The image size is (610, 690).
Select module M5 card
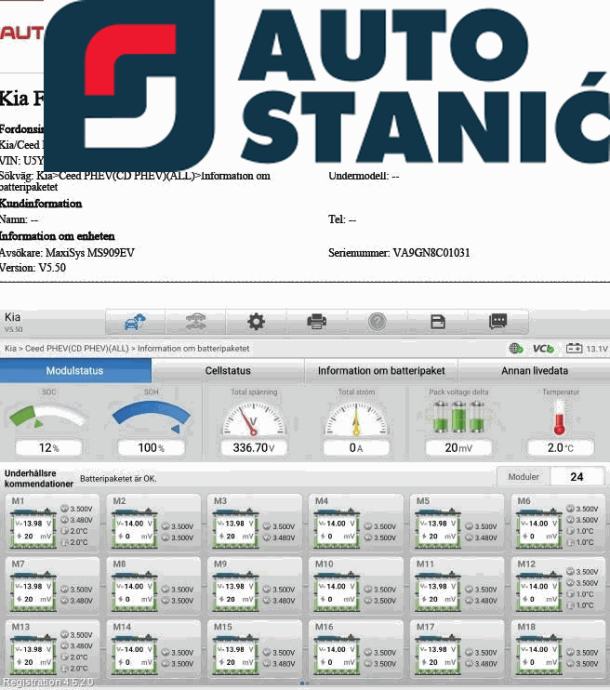[x=457, y=523]
